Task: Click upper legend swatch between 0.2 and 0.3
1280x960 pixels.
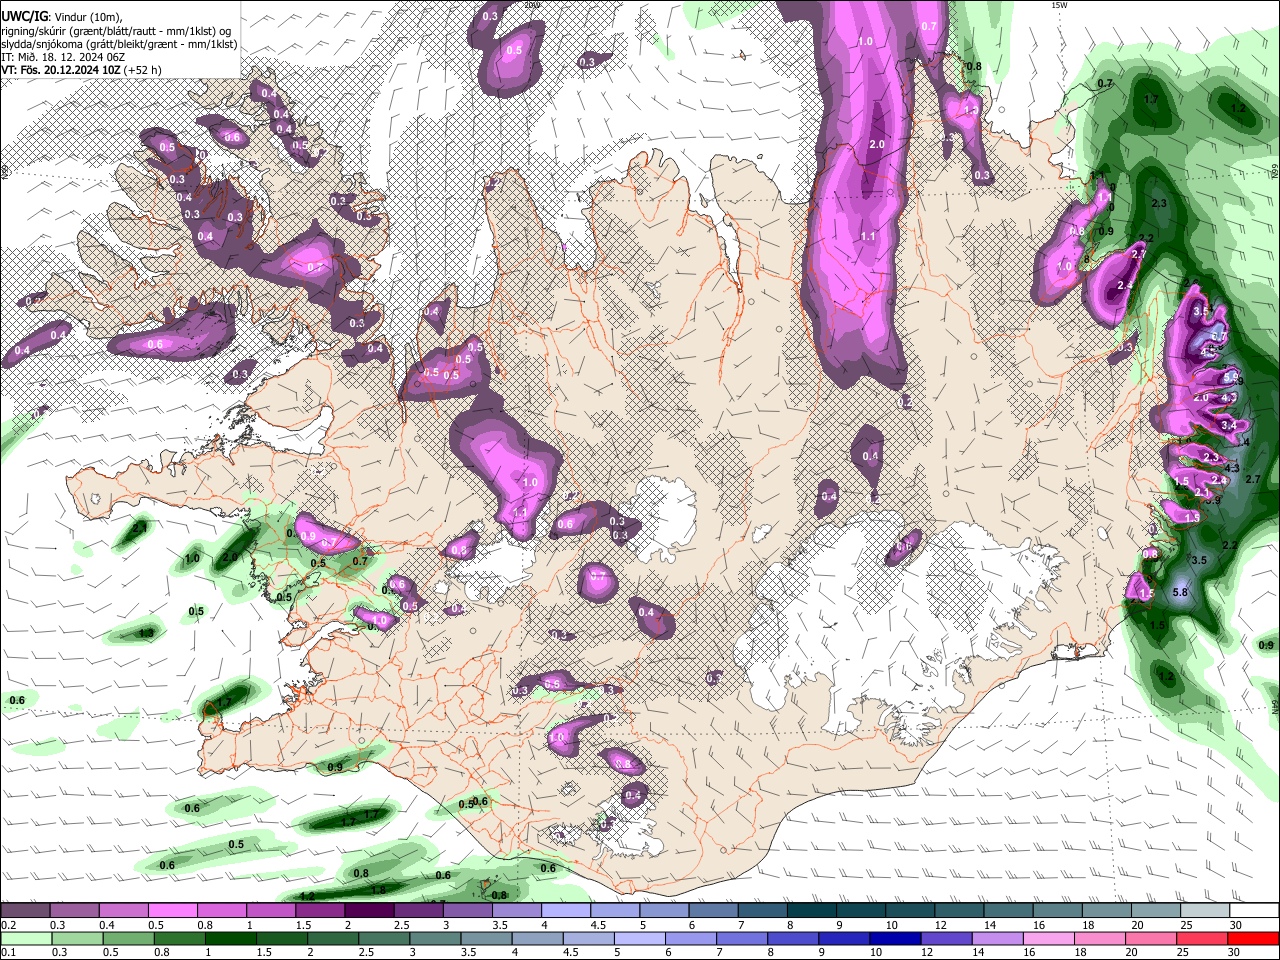Action: [25, 911]
